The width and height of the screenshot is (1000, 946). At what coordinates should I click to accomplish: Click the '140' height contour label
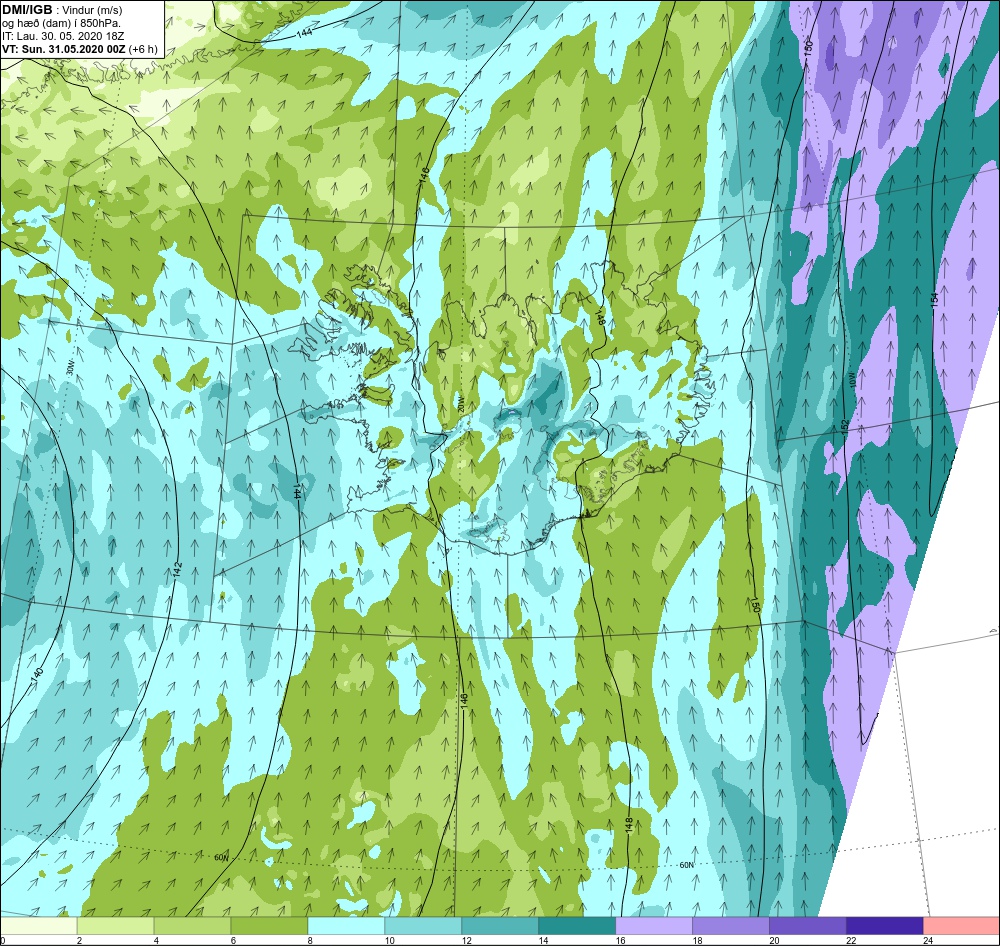tap(37, 675)
